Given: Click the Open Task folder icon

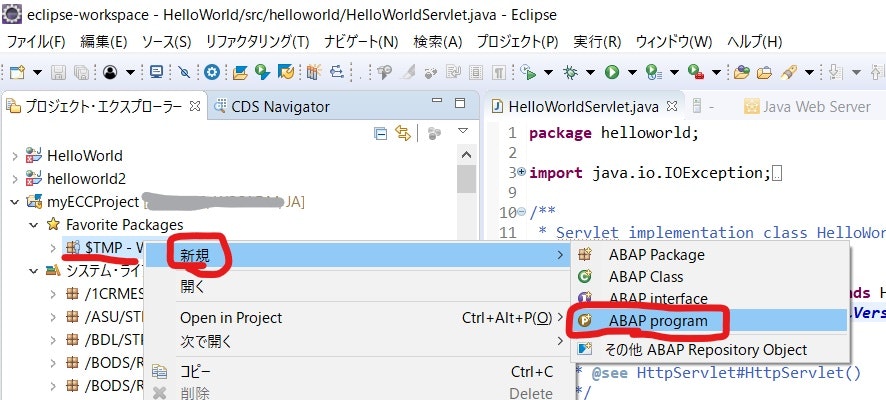Looking at the screenshot, I should [x=764, y=72].
